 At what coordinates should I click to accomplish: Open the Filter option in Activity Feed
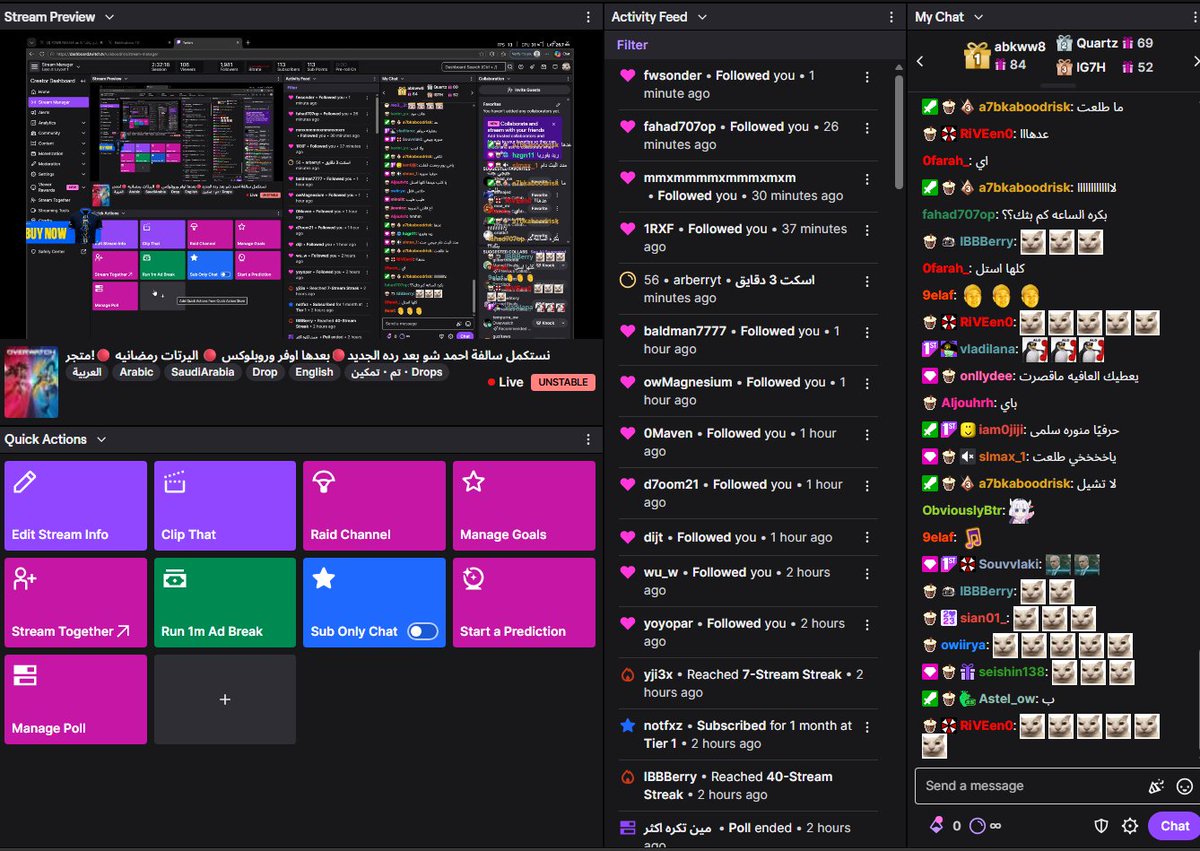coord(632,45)
